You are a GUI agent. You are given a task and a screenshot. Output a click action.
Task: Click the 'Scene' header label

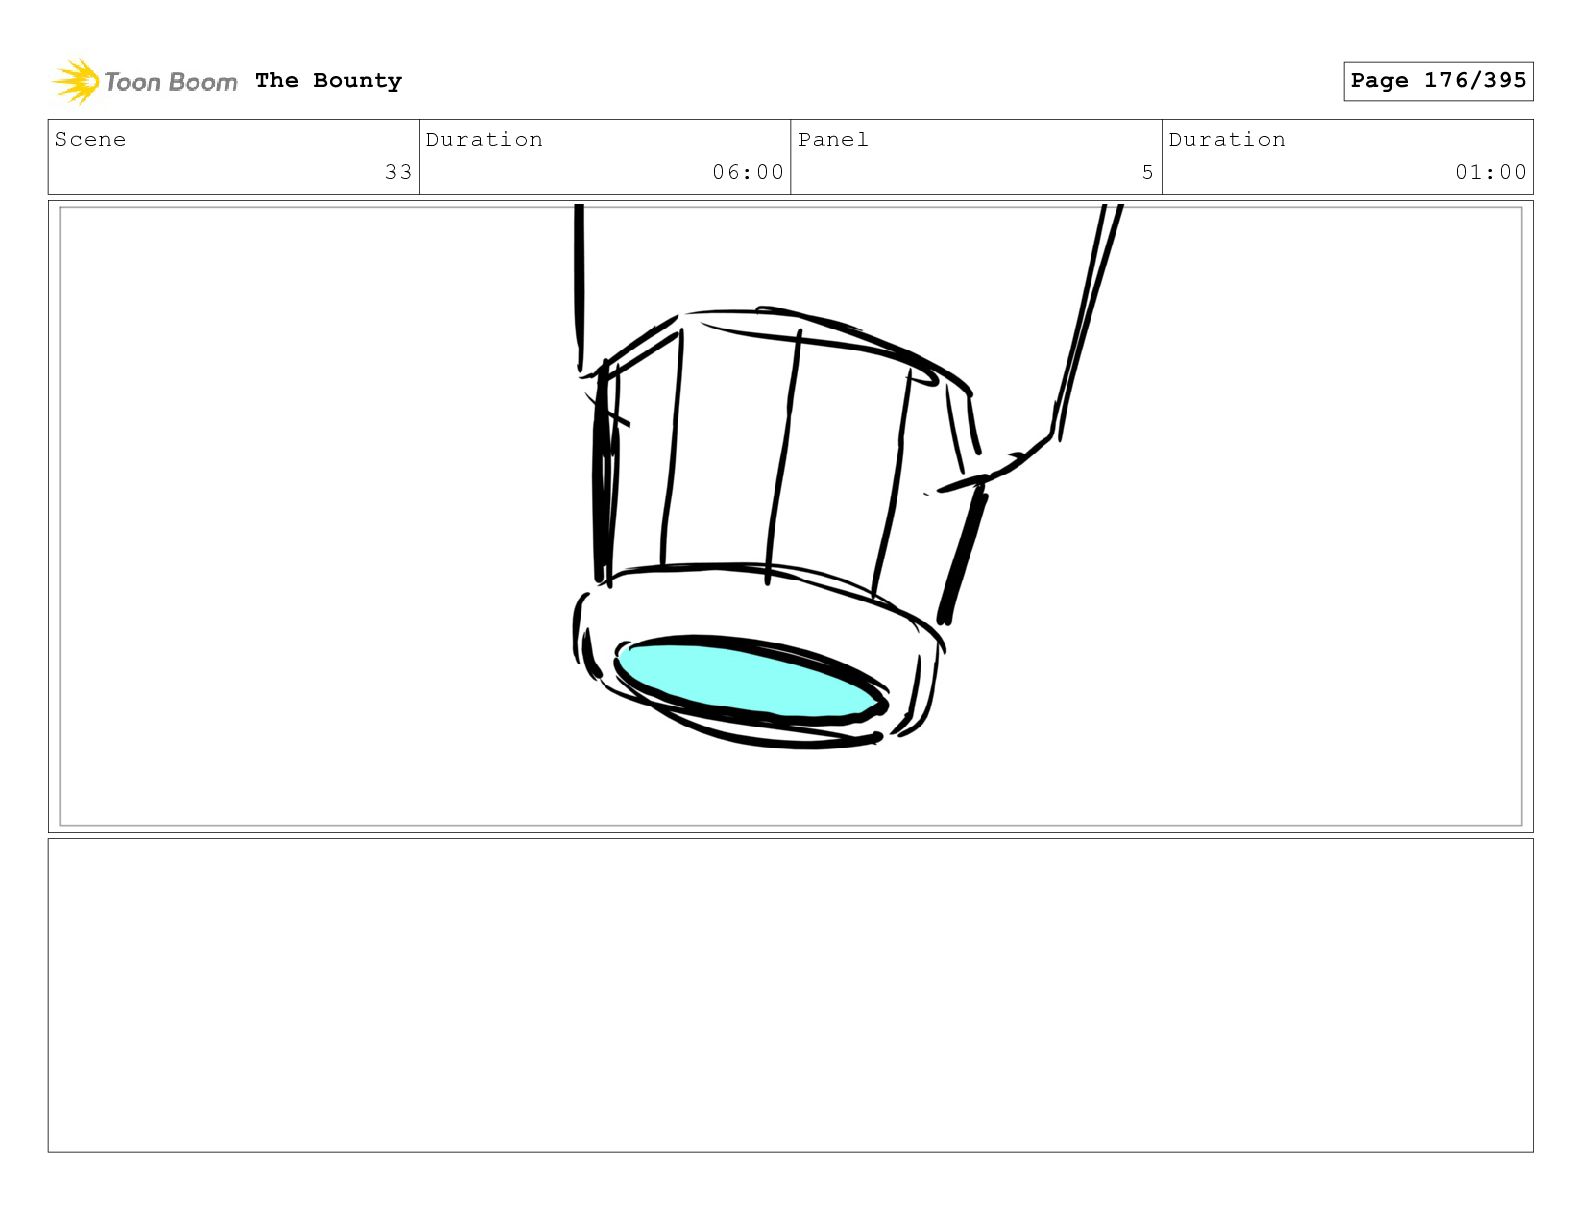click(90, 140)
